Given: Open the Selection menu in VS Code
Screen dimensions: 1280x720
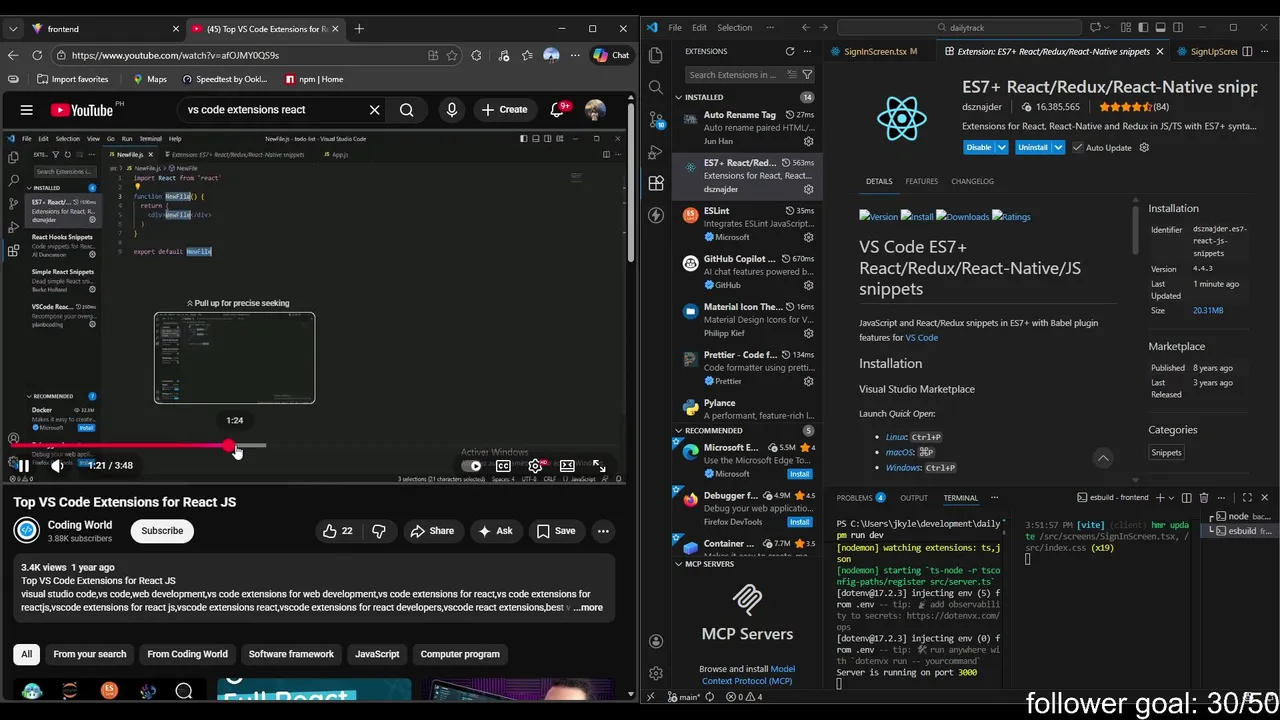Looking at the screenshot, I should click(734, 28).
